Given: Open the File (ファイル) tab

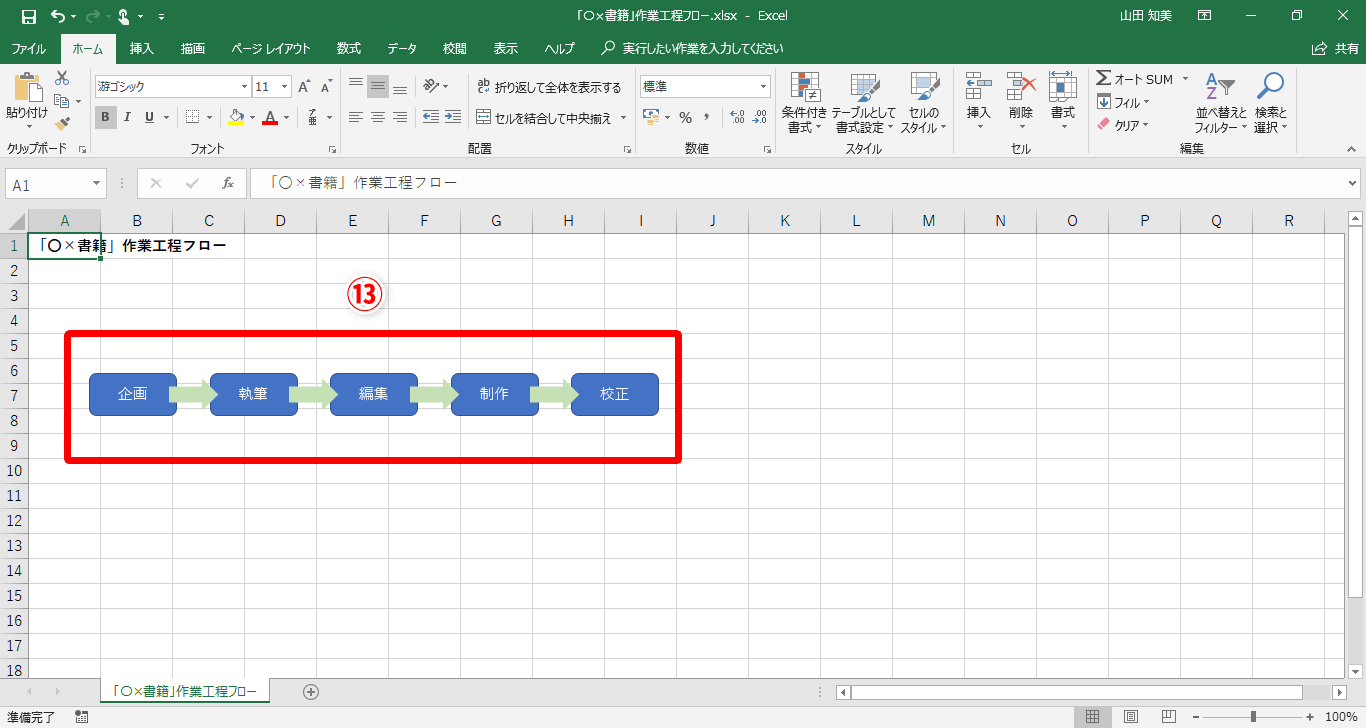Looking at the screenshot, I should click(28, 48).
